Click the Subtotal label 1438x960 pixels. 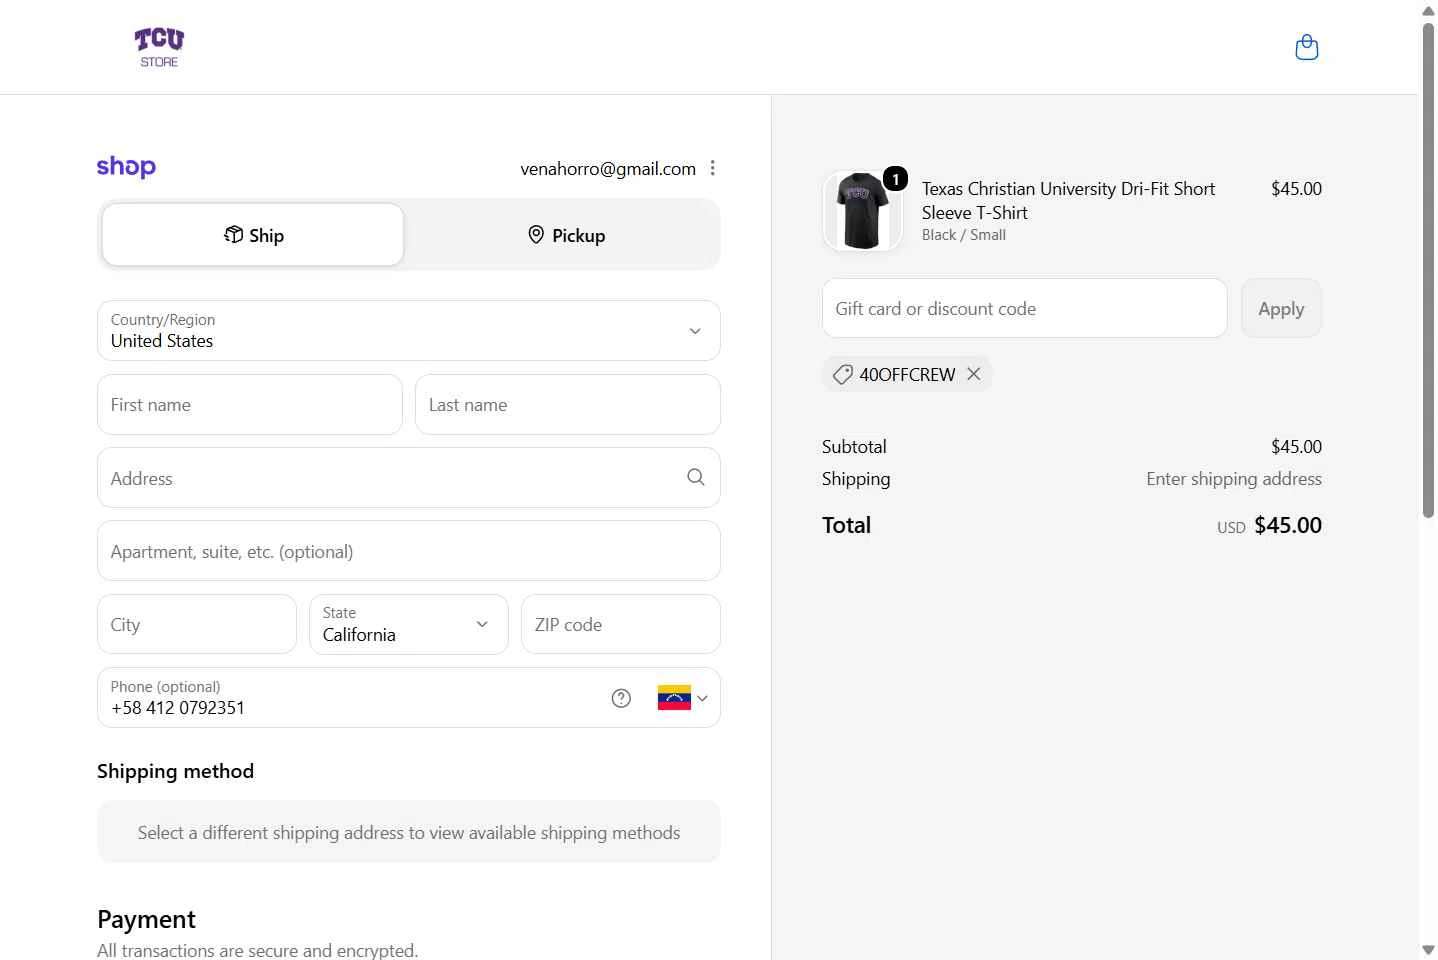[854, 447]
